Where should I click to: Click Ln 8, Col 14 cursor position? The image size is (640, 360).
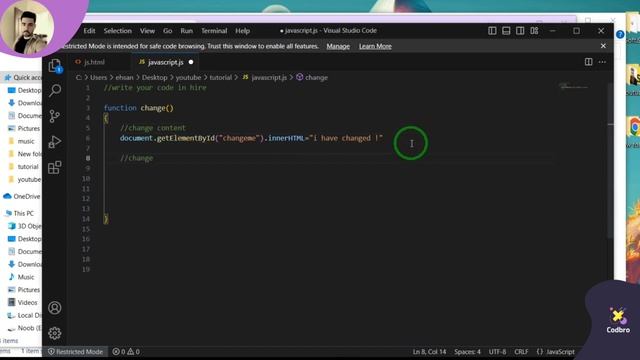pos(429,351)
